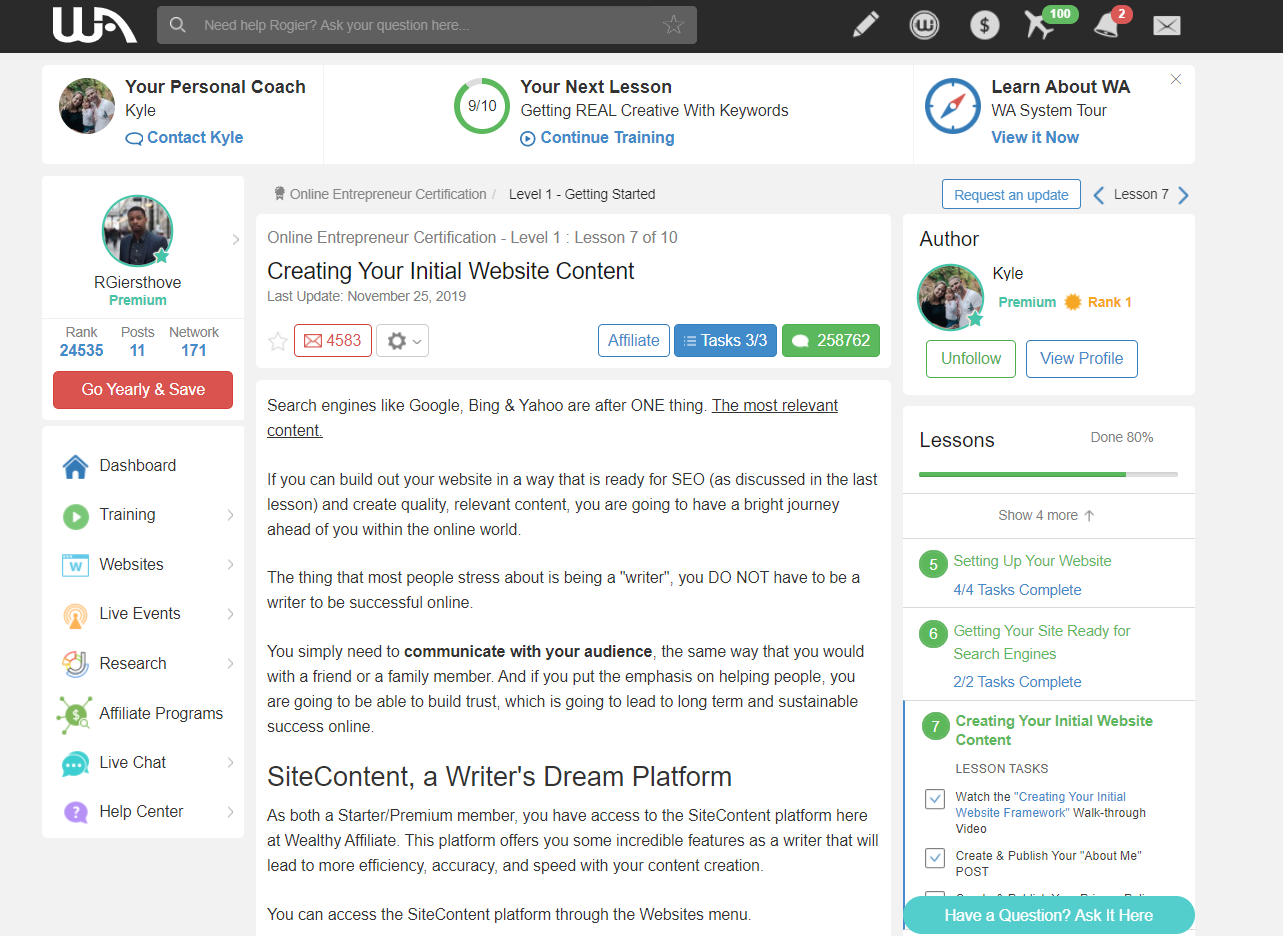Click the Affiliate button
This screenshot has width=1283, height=936.
coord(634,340)
